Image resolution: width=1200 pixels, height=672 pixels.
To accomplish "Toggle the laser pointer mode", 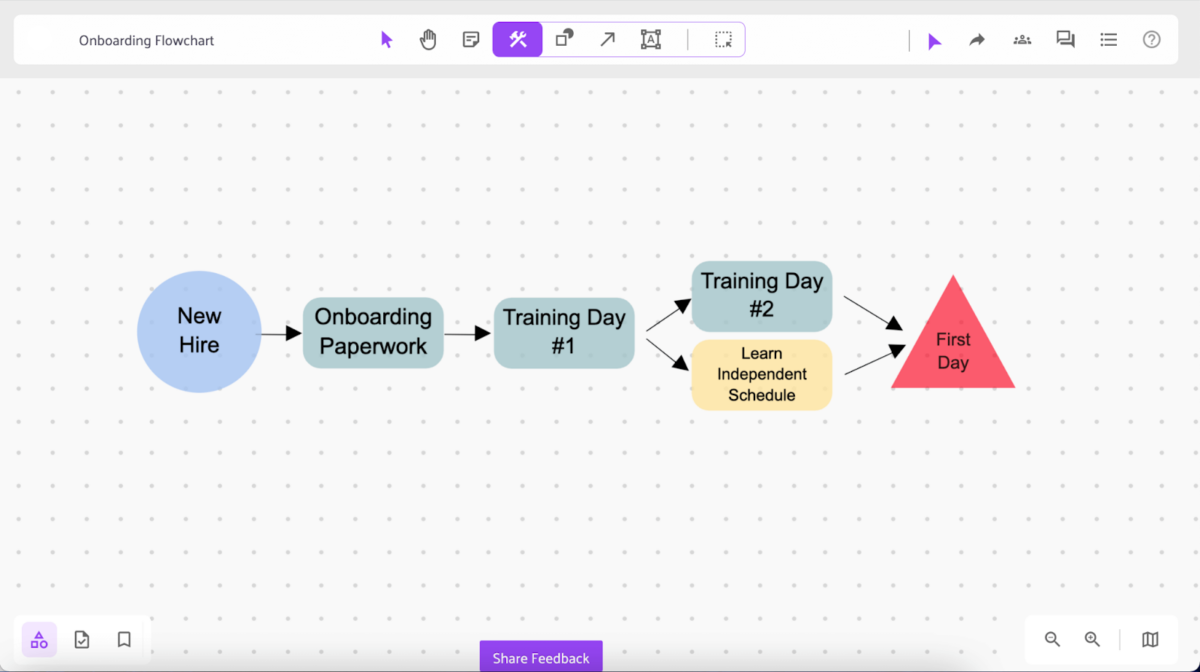I will pos(933,39).
